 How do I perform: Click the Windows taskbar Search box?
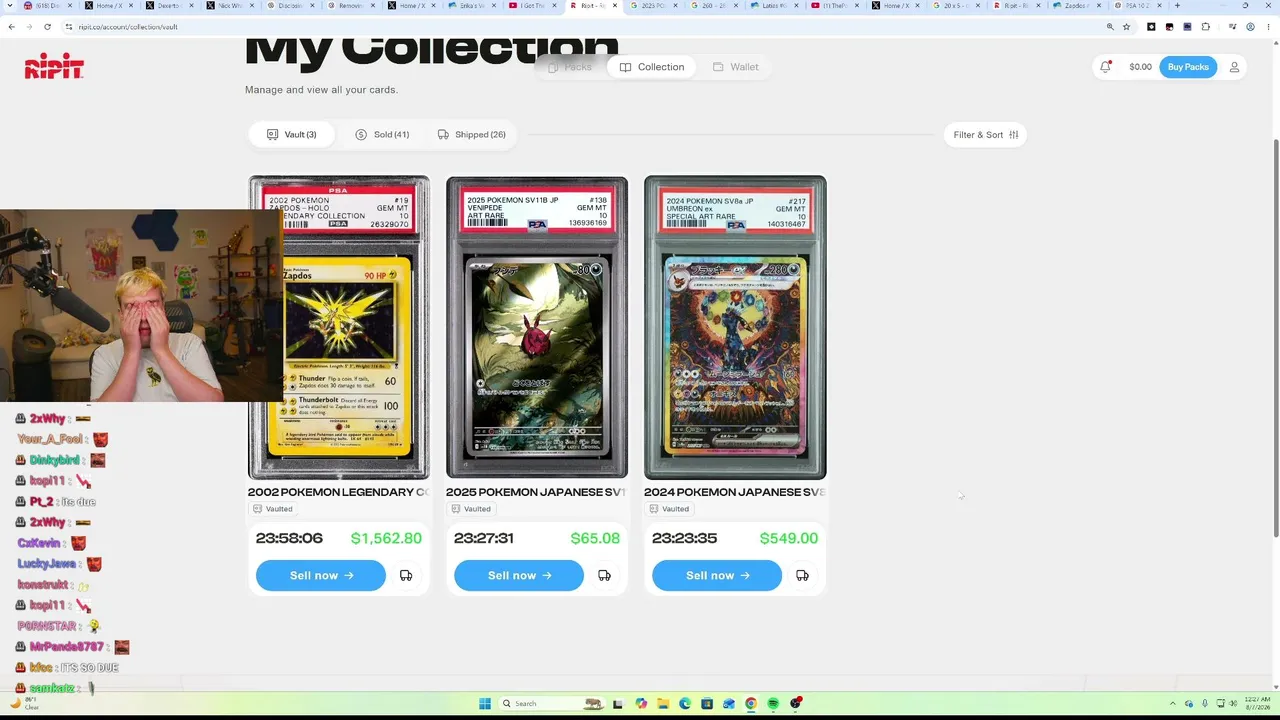pos(550,703)
